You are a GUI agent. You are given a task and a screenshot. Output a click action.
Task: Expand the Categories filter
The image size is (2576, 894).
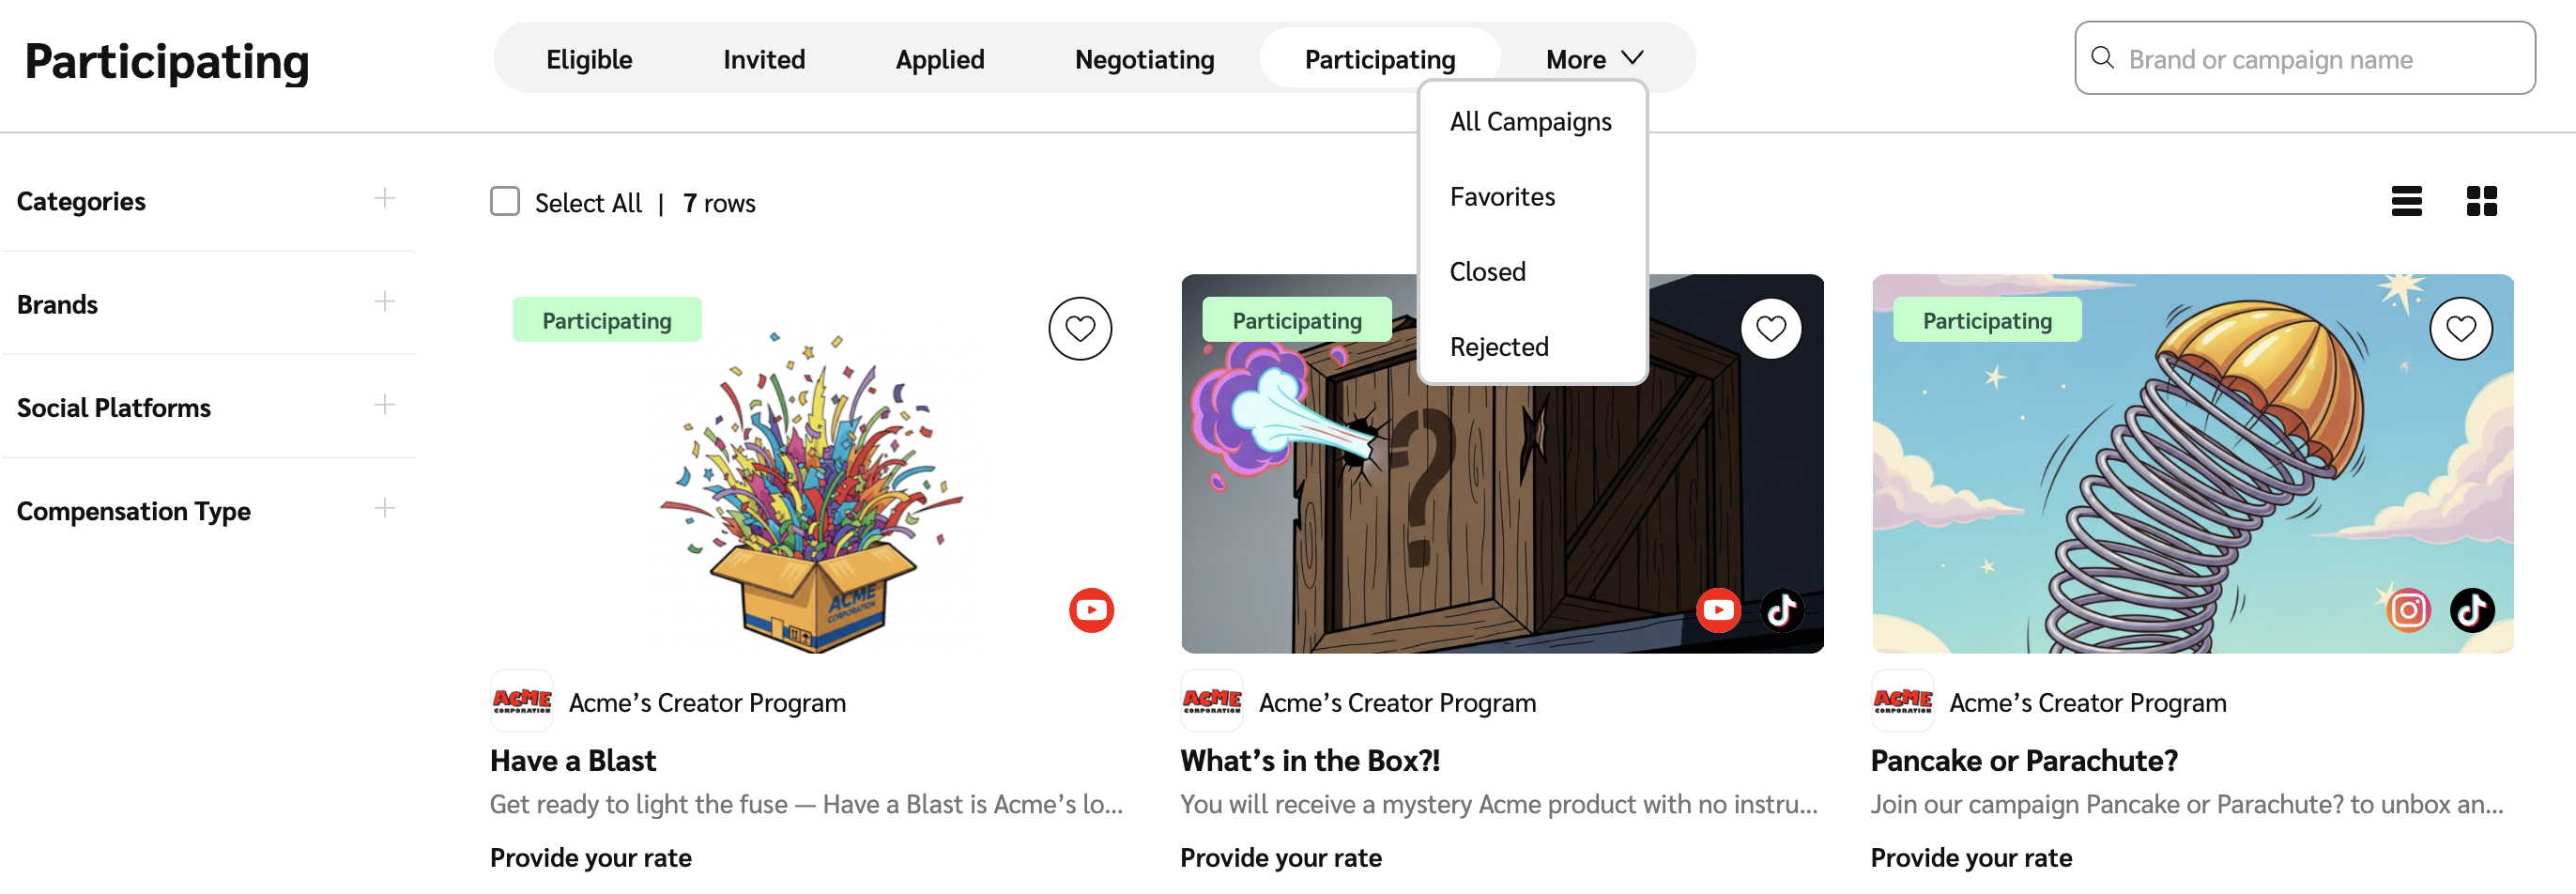click(x=384, y=198)
